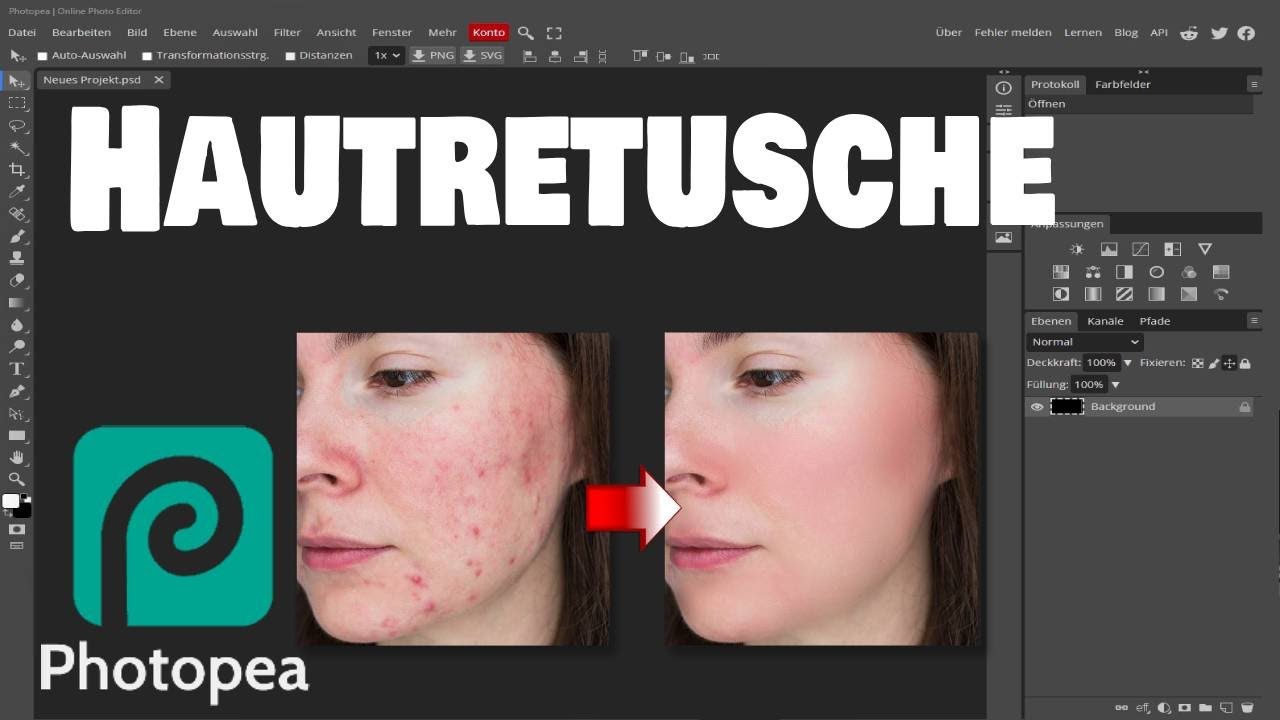The image size is (1280, 720).
Task: Toggle Quick Mask mode
Action: [x=17, y=528]
